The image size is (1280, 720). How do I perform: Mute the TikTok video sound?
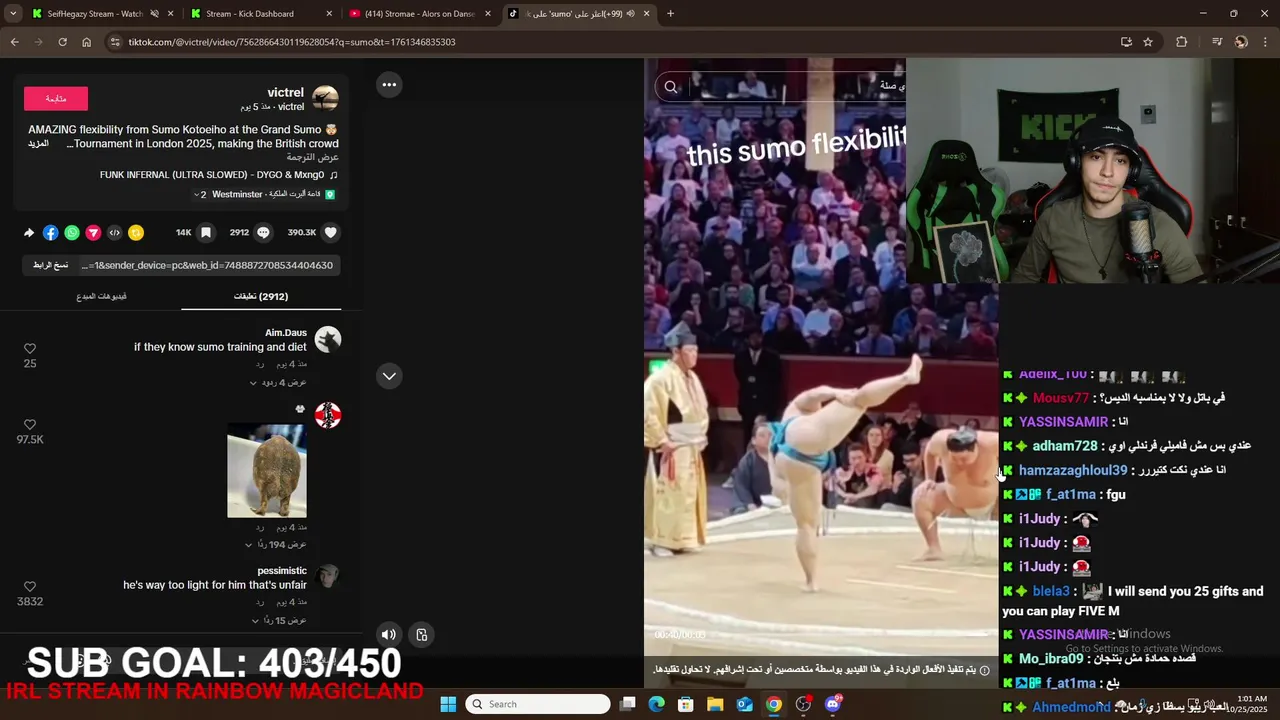pos(389,634)
